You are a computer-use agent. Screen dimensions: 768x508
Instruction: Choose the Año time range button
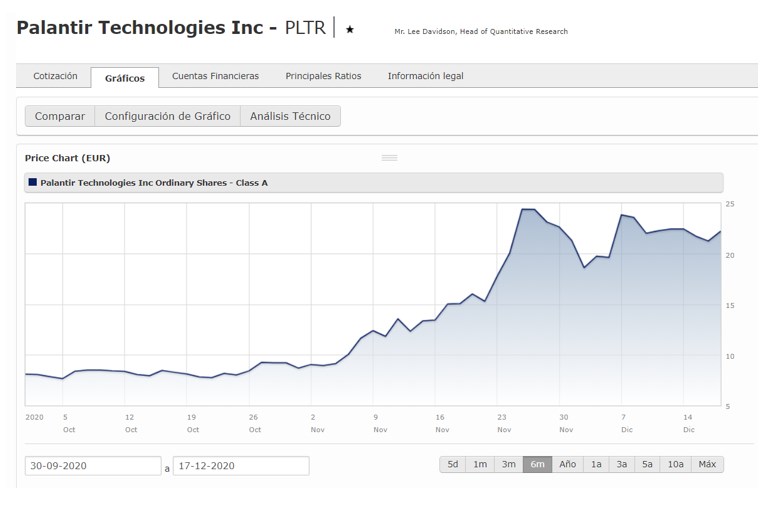pyautogui.click(x=567, y=464)
